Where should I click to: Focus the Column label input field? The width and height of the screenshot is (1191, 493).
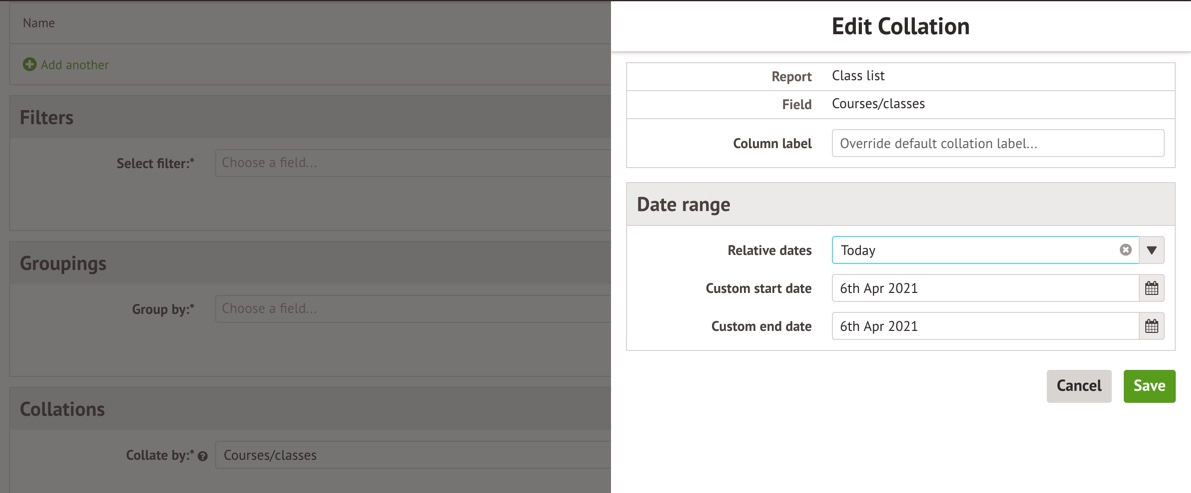click(x=997, y=143)
